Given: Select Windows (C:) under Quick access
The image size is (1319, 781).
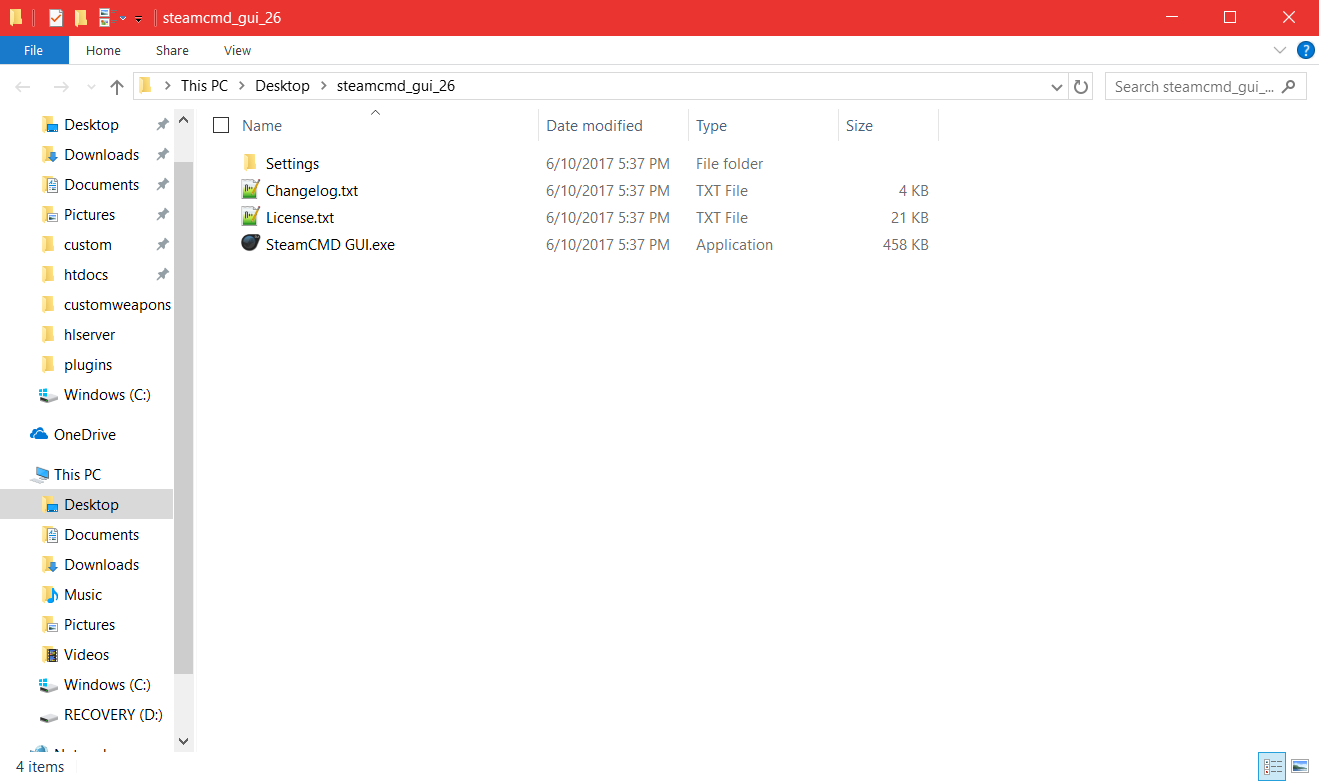Looking at the screenshot, I should tap(107, 395).
